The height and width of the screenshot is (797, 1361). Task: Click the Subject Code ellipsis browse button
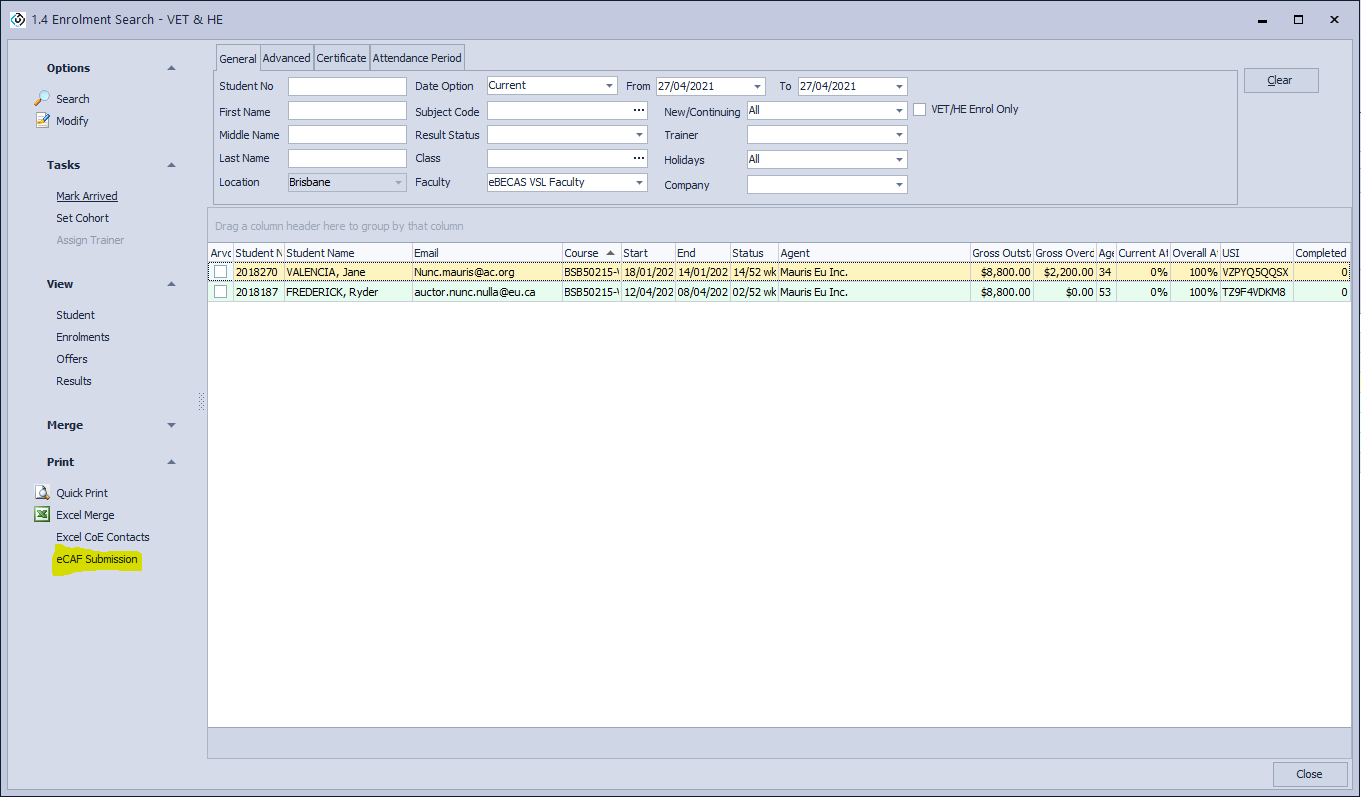point(639,111)
